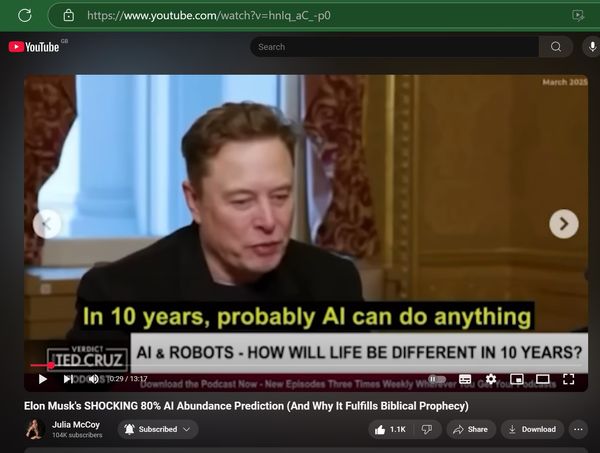Open the more actions ellipsis menu
The image size is (600, 453).
(578, 430)
